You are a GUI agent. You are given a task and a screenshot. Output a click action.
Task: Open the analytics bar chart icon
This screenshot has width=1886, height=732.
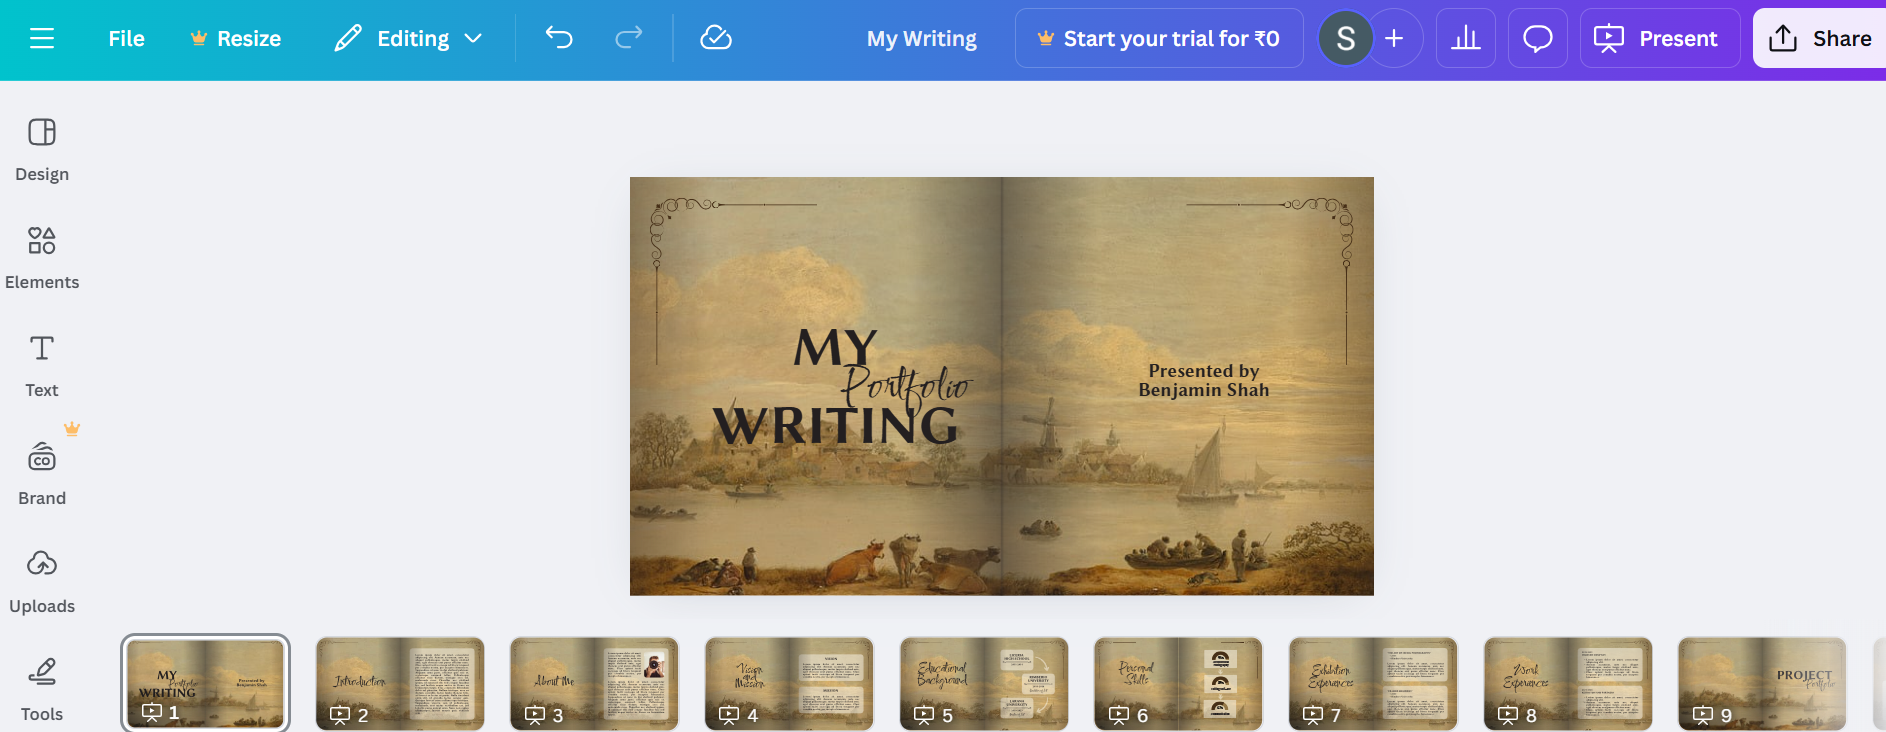(1466, 38)
